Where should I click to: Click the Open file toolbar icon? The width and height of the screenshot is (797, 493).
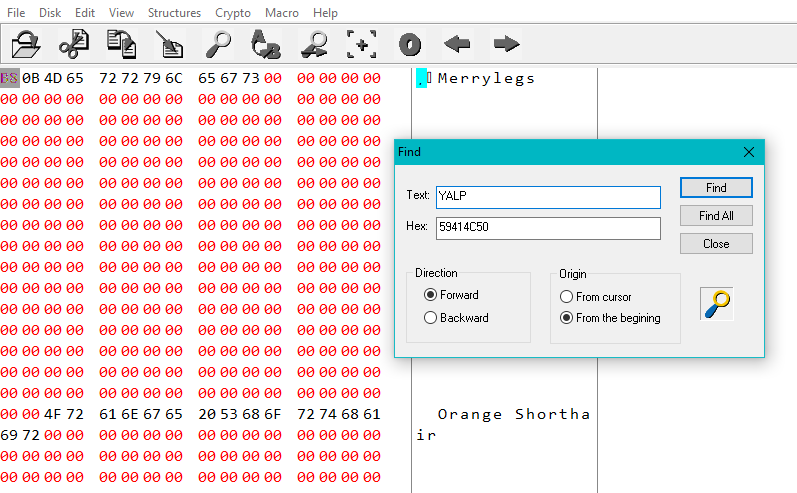tap(25, 44)
